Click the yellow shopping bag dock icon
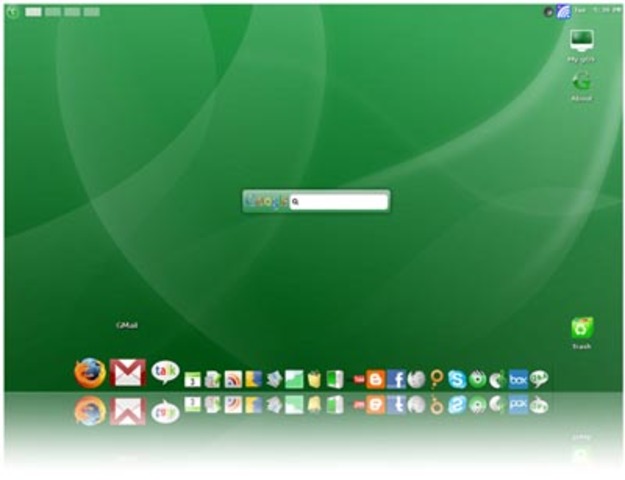 314,379
